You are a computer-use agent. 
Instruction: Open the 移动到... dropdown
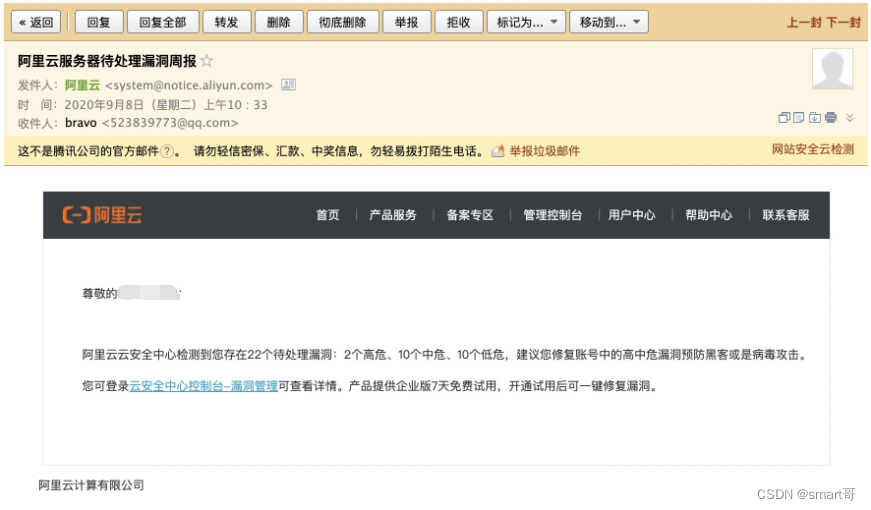609,22
